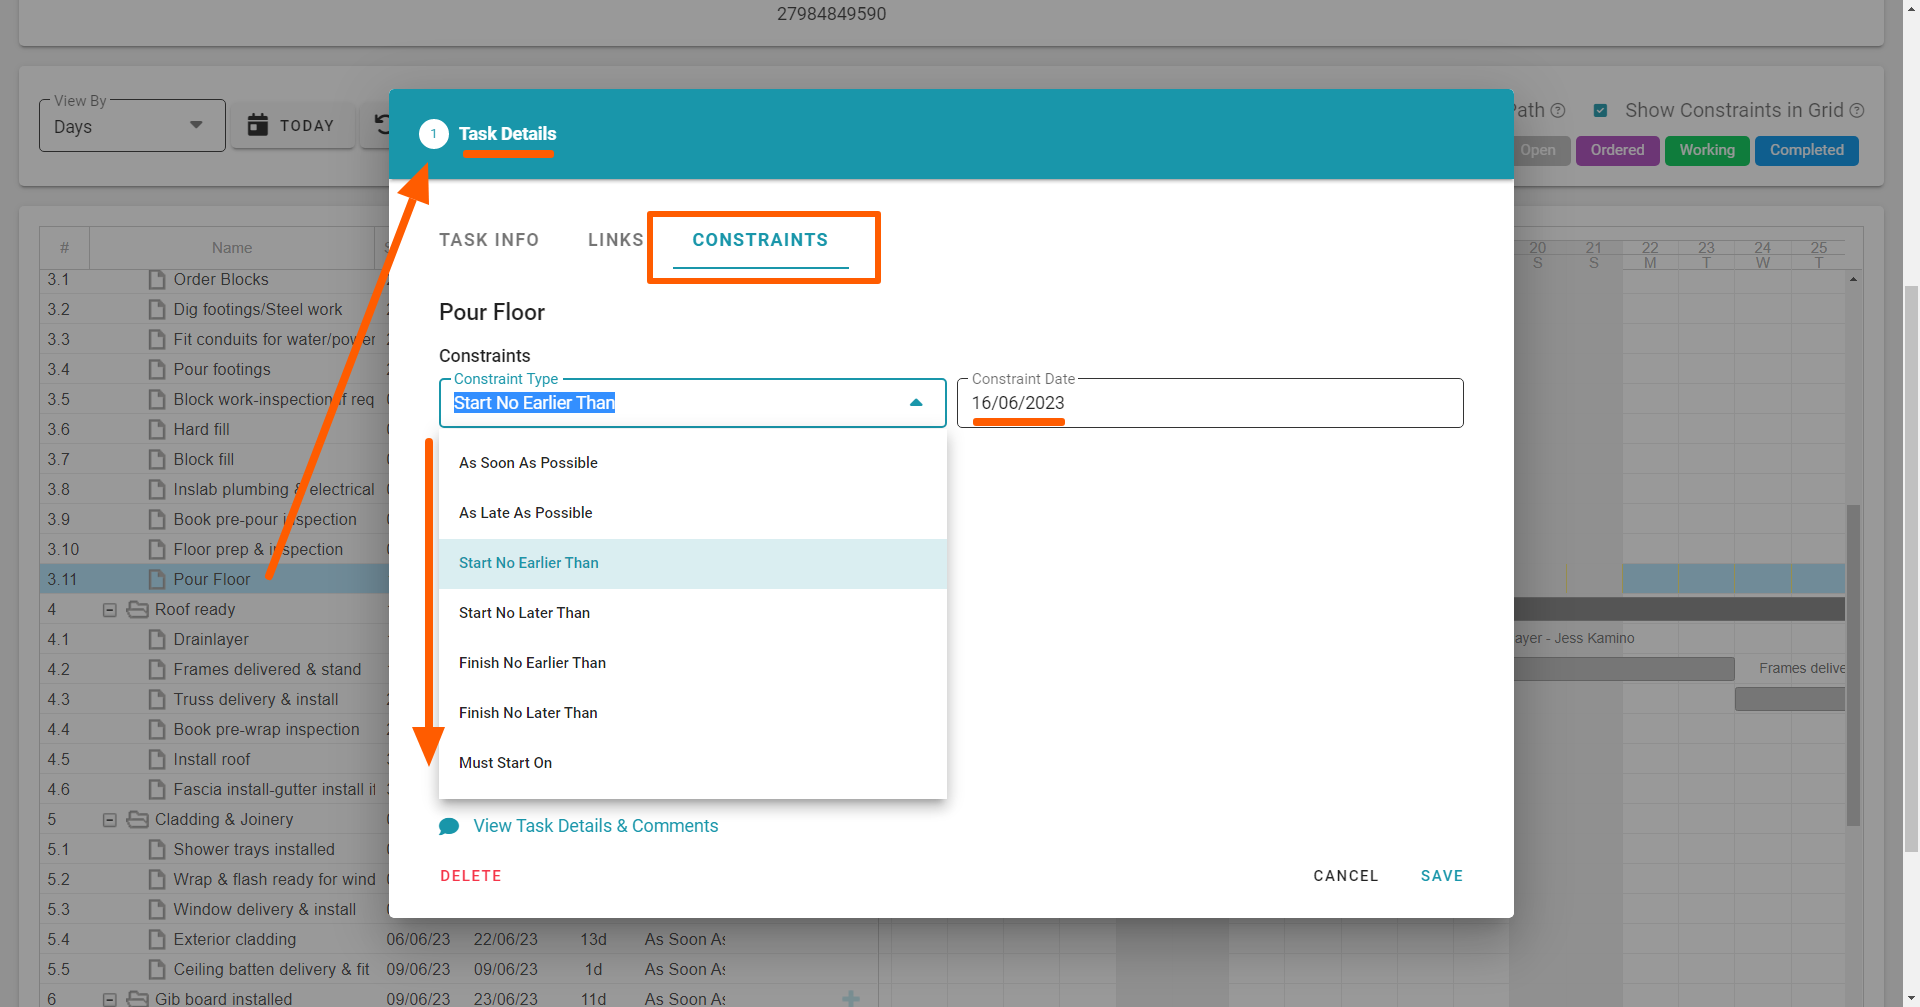Click the help icon beside Show Constraints in Grid
The height and width of the screenshot is (1007, 1920).
[1857, 111]
